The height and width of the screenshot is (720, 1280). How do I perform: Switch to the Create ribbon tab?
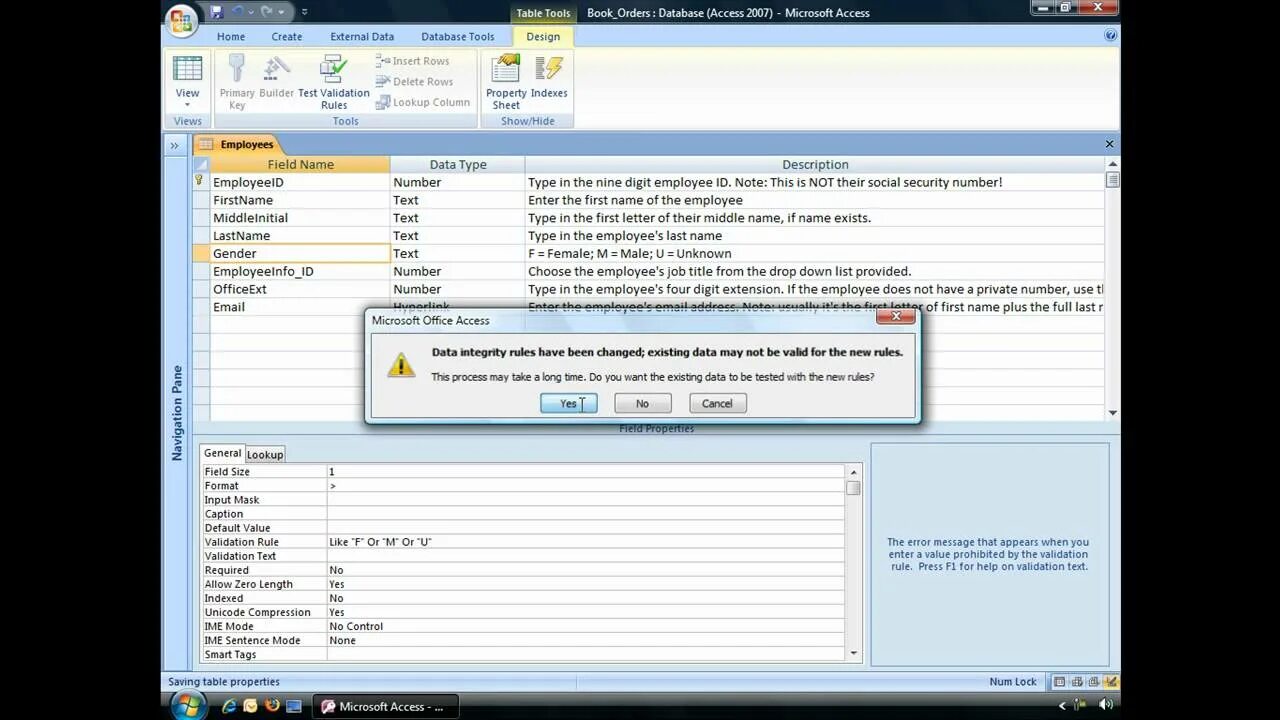(286, 36)
